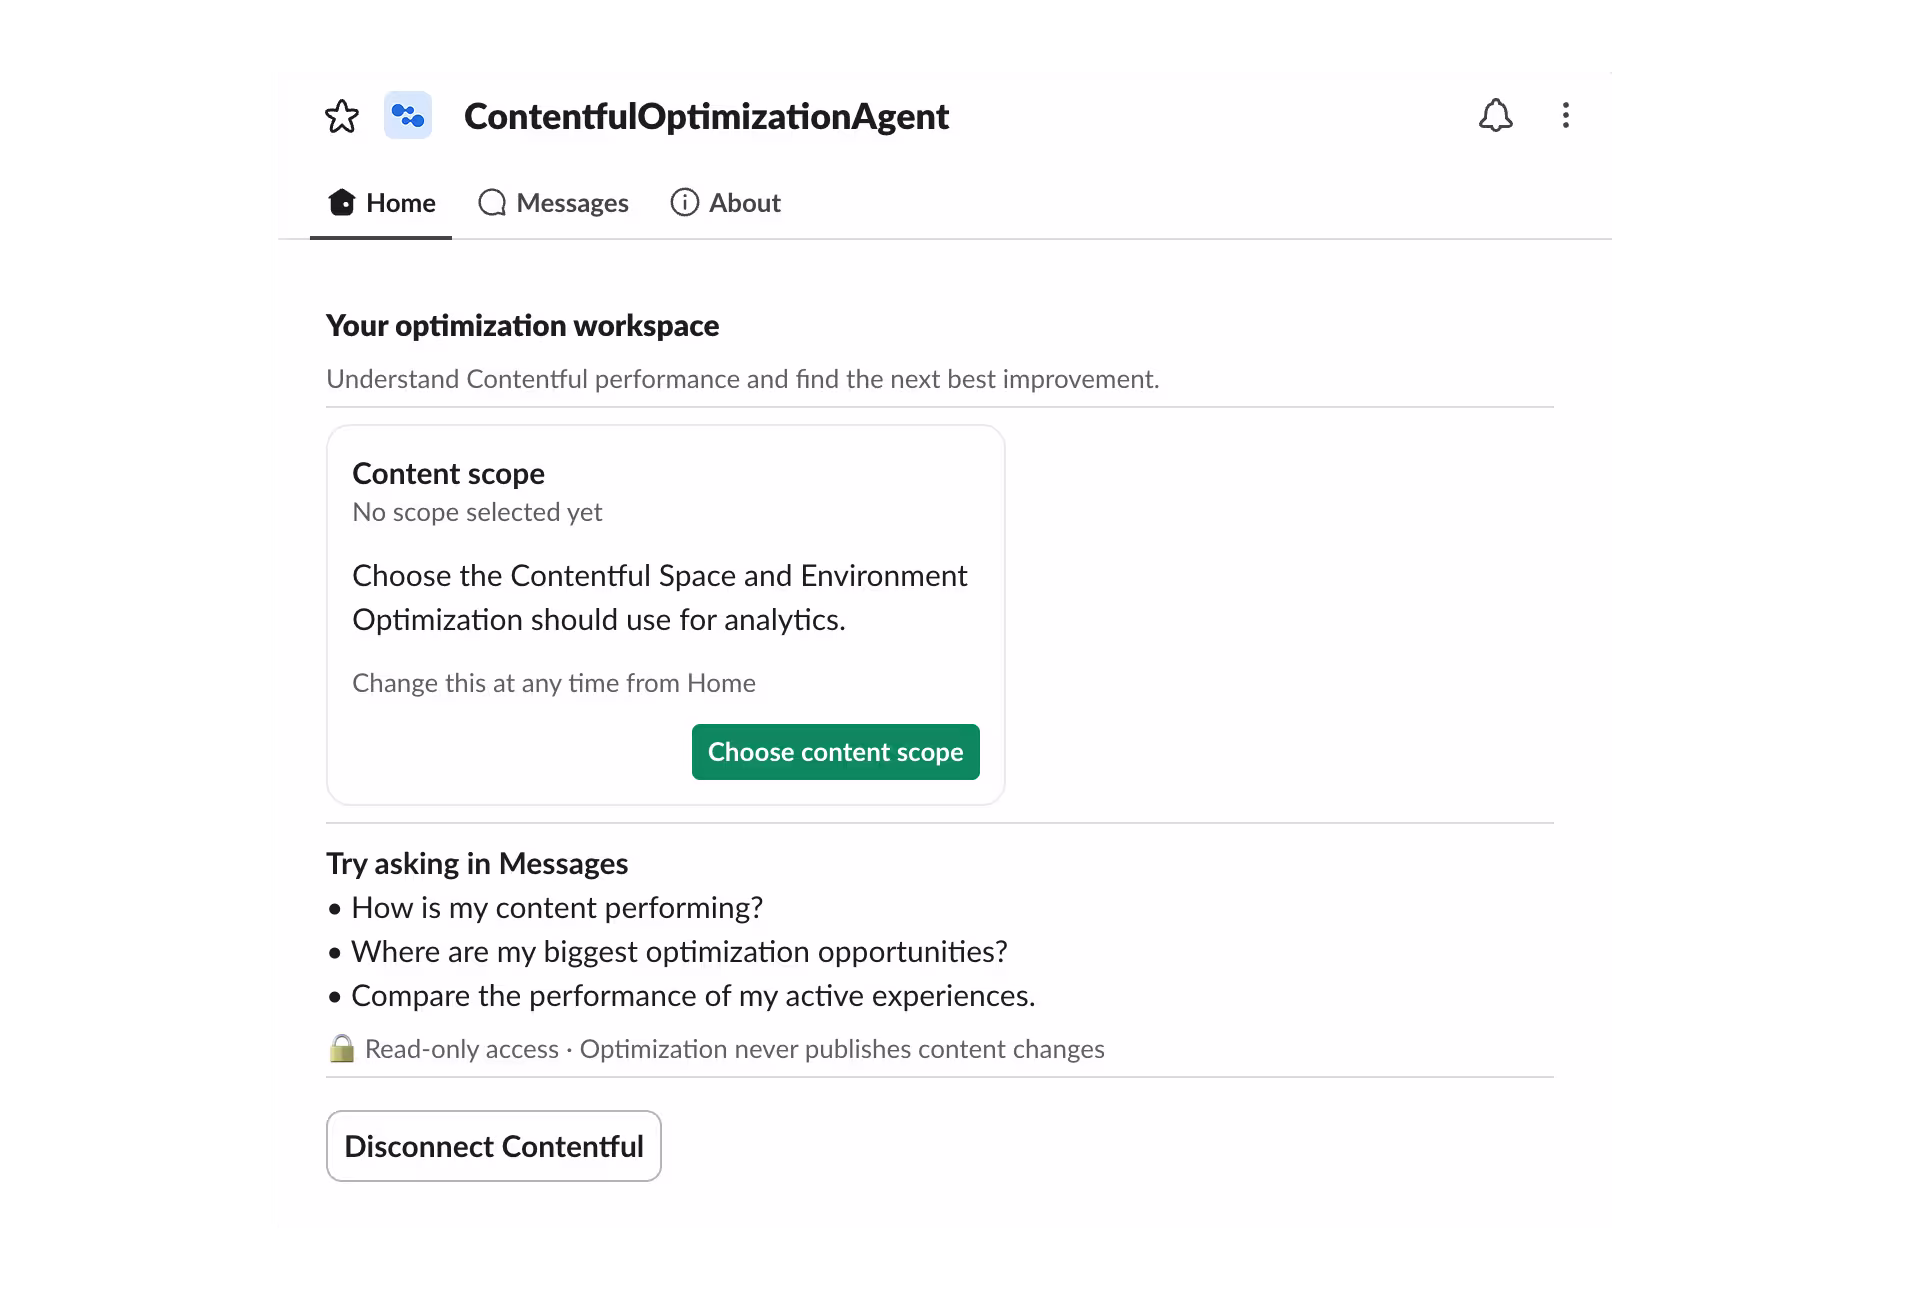Click 'Try asking in Messages' heading
This screenshot has height=1314, width=1916.
pyautogui.click(x=477, y=864)
